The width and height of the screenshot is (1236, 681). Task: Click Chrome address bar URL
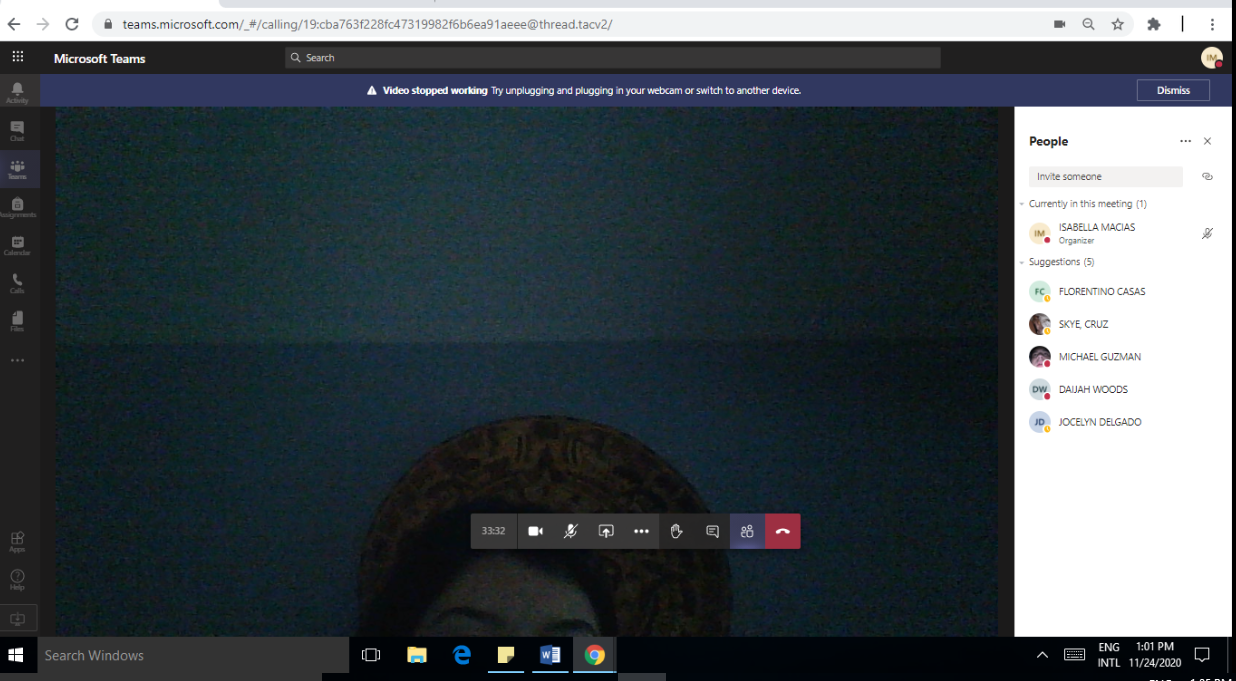pos(367,24)
